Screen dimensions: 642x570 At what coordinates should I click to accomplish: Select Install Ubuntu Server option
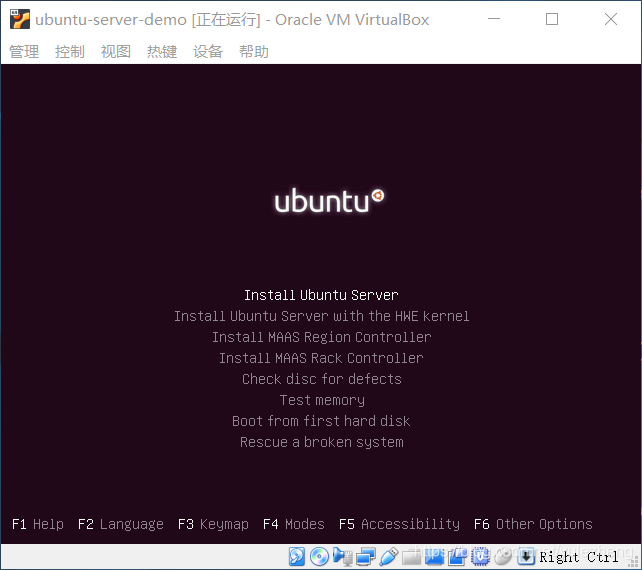click(321, 295)
